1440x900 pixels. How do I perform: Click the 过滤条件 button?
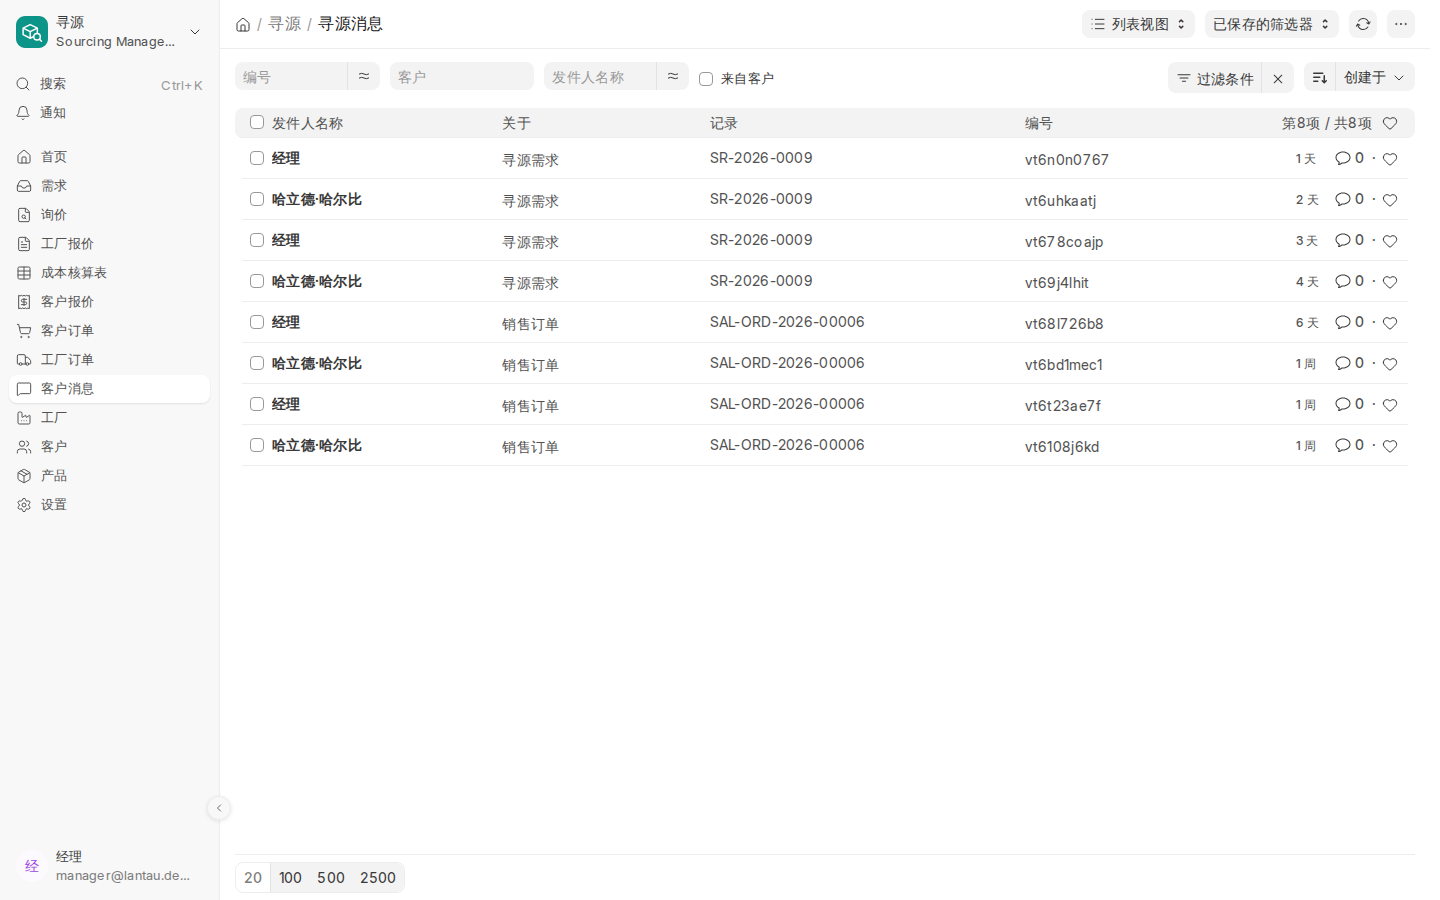pos(1215,78)
